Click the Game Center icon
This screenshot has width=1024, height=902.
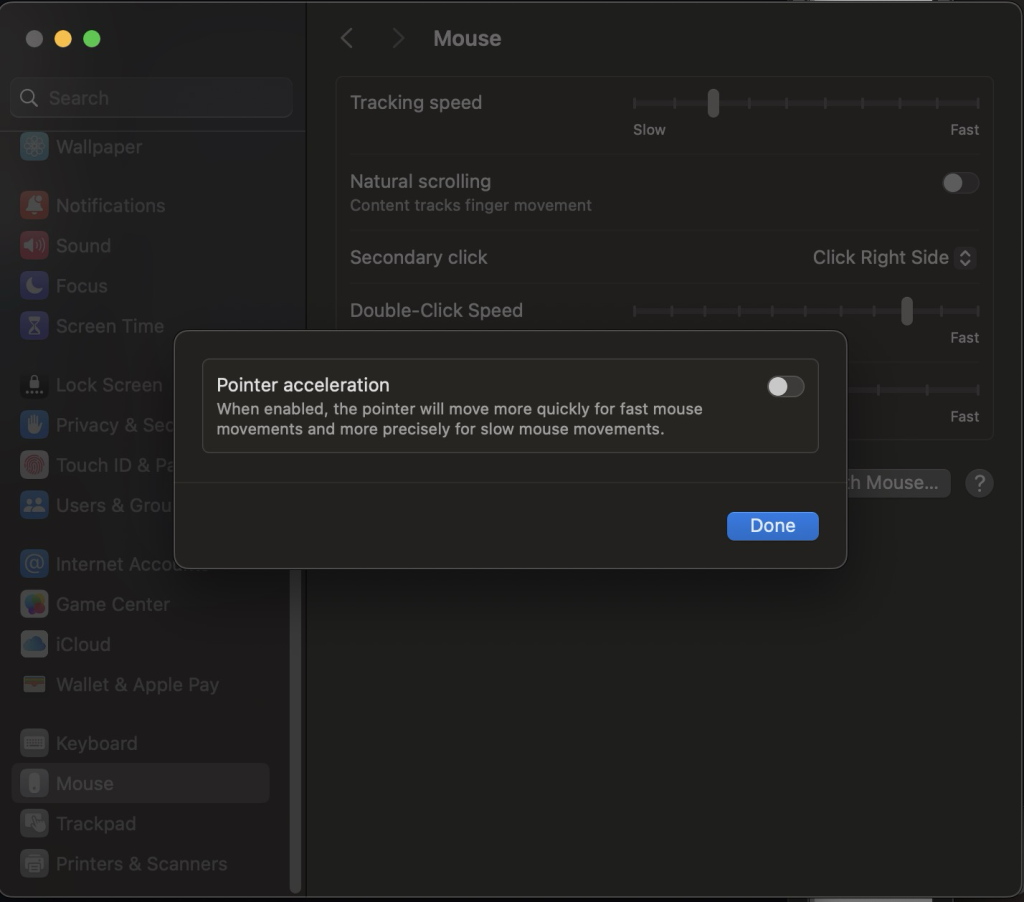[x=34, y=604]
